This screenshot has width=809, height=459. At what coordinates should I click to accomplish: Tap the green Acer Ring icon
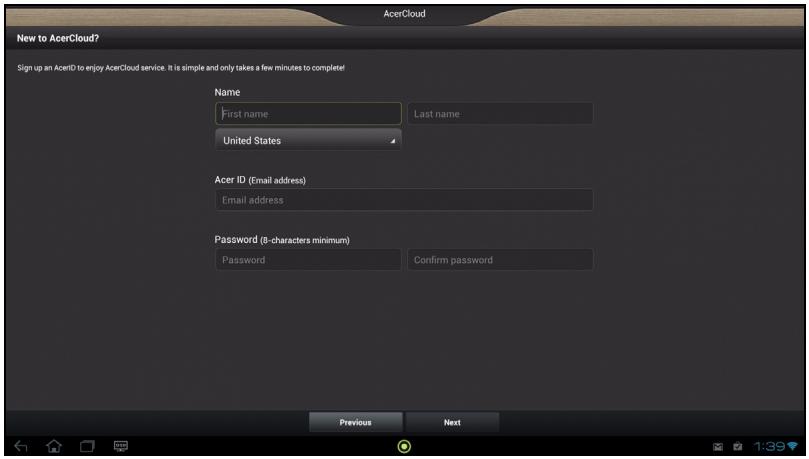coord(404,447)
